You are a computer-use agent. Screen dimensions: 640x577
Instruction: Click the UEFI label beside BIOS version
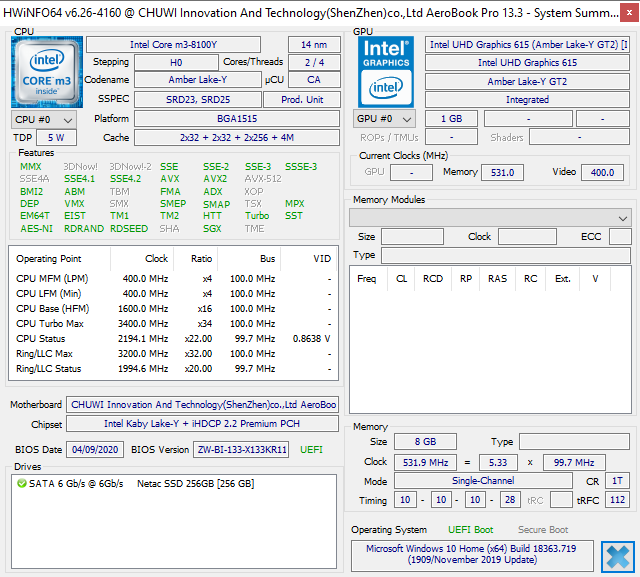tap(311, 450)
